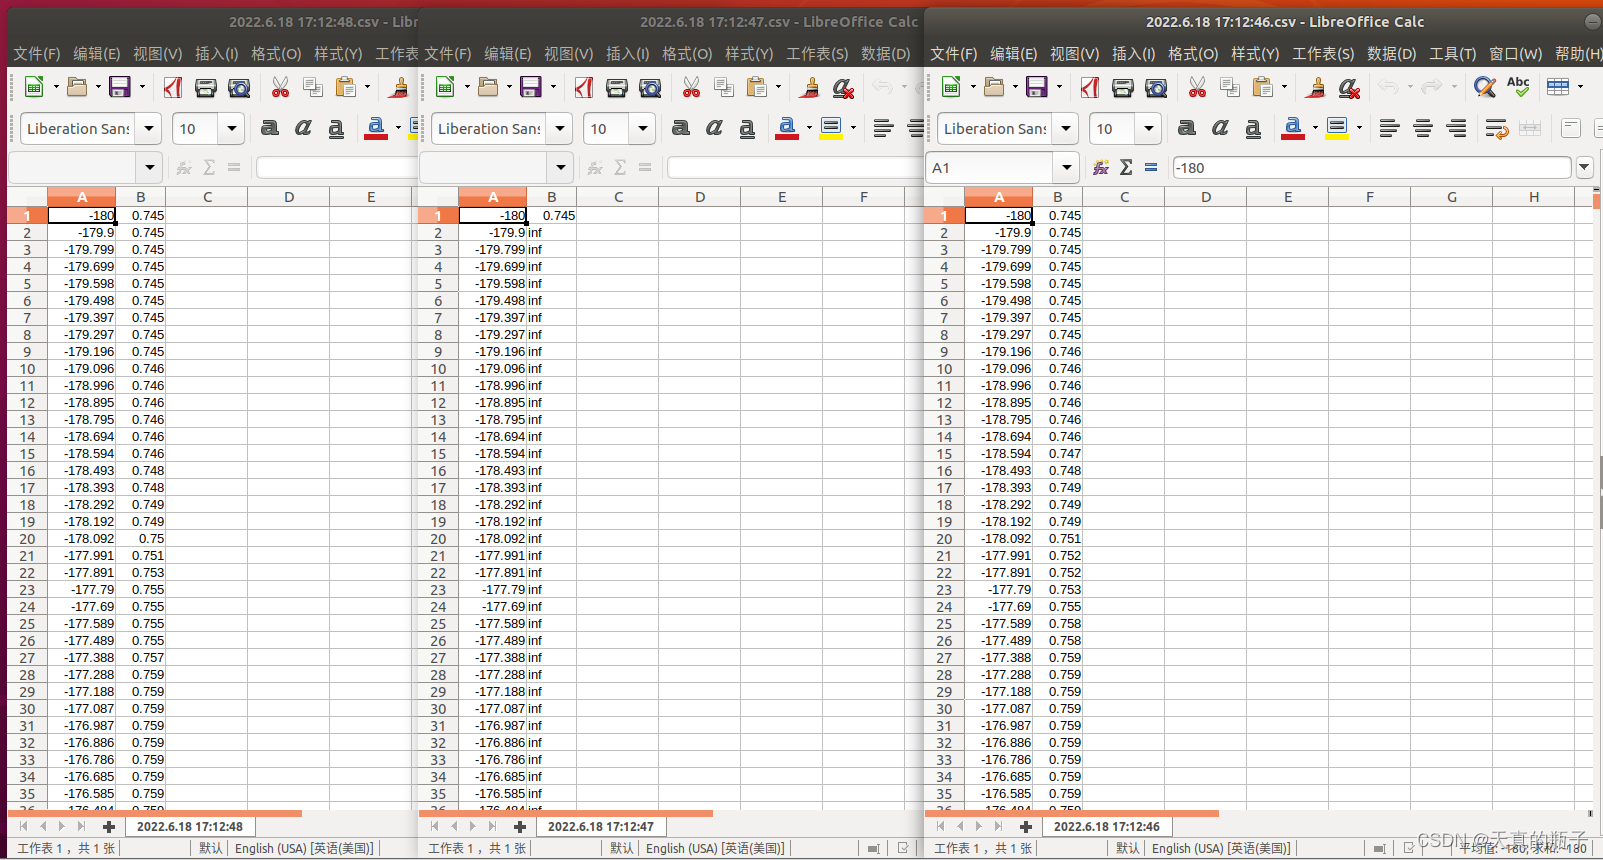Select sheet tab 2022.6.18 17:12:46
The image size is (1603, 860).
1106,827
